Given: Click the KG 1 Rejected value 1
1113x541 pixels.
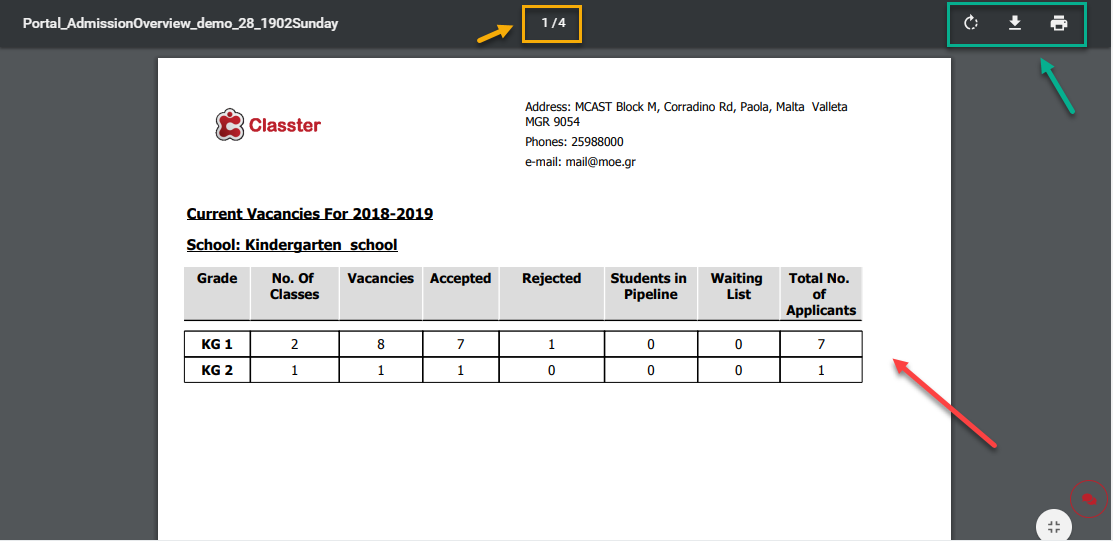Looking at the screenshot, I should point(552,344).
